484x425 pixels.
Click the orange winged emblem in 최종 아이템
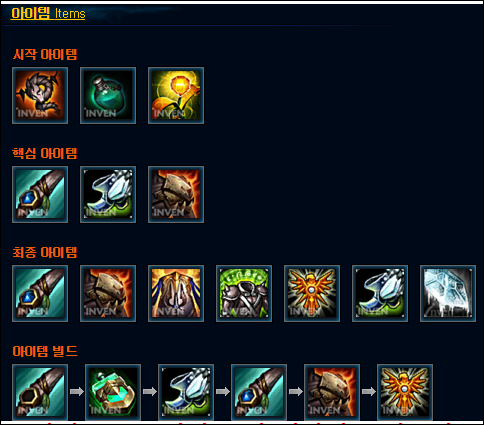tap(312, 293)
